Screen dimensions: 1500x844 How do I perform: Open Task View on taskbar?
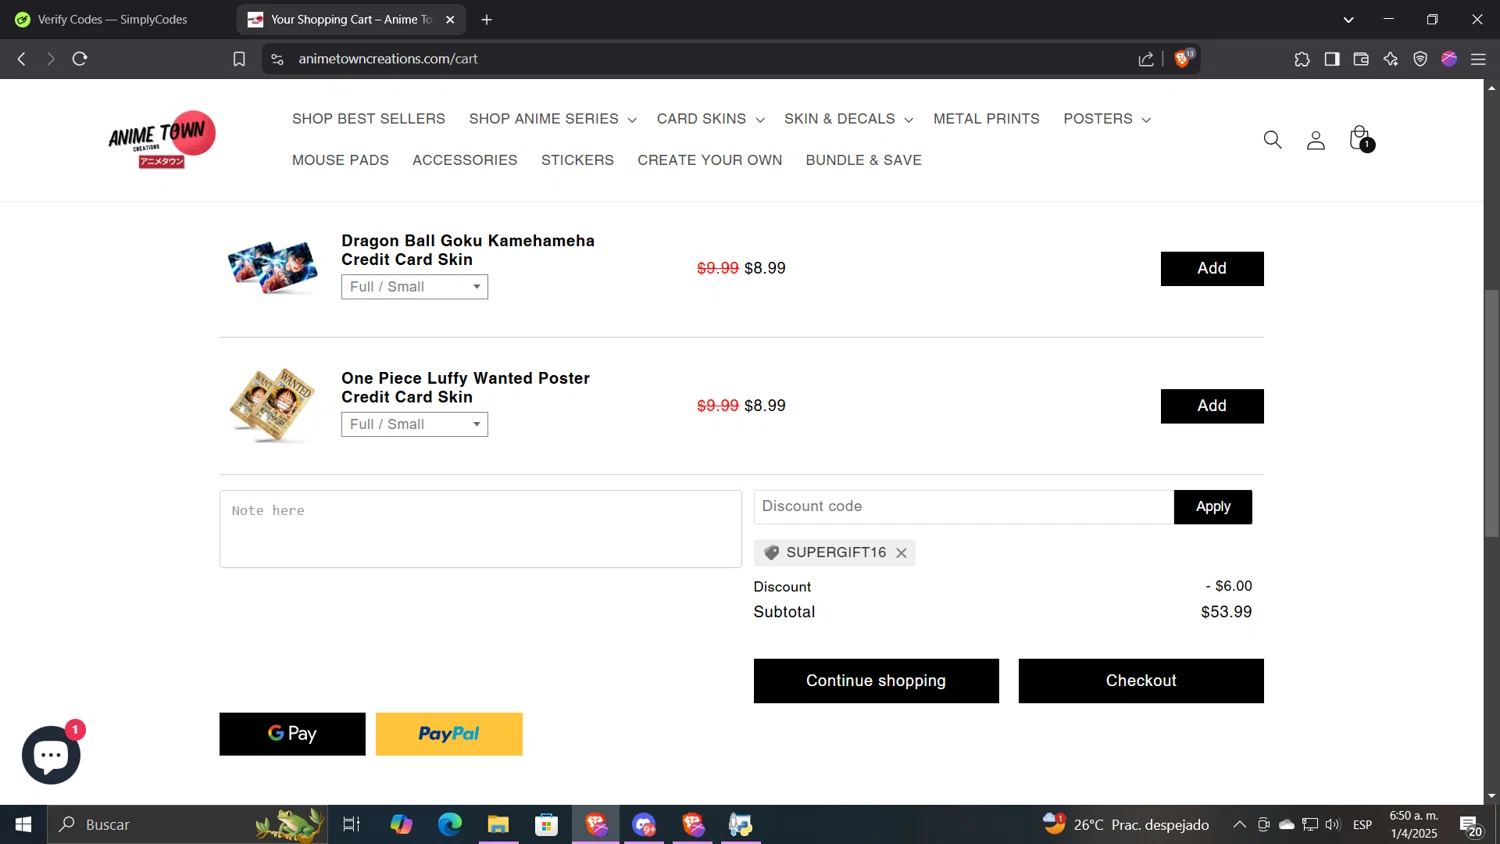tap(351, 824)
